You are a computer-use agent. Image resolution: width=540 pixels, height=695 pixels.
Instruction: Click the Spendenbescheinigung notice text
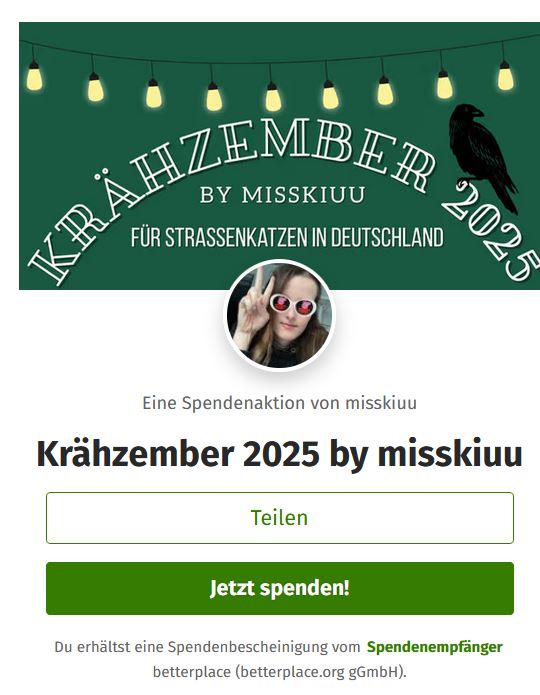click(279, 660)
